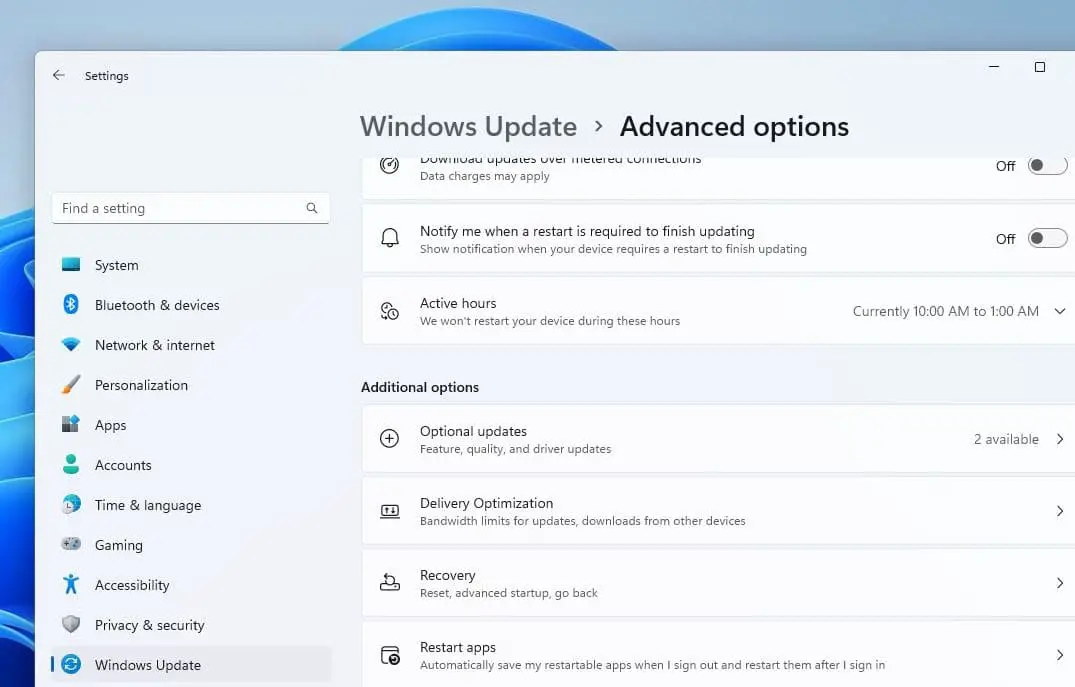Click Windows Update breadcrumb link

tap(468, 127)
